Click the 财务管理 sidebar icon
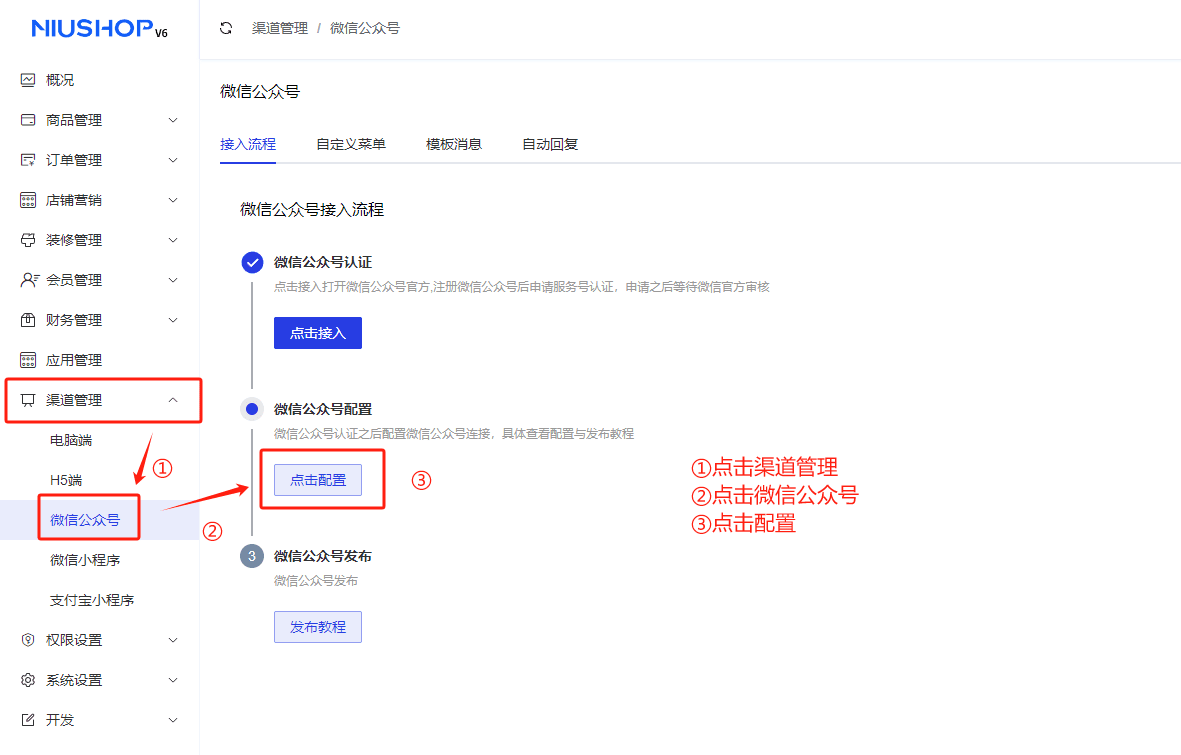The image size is (1181, 755). [x=28, y=320]
